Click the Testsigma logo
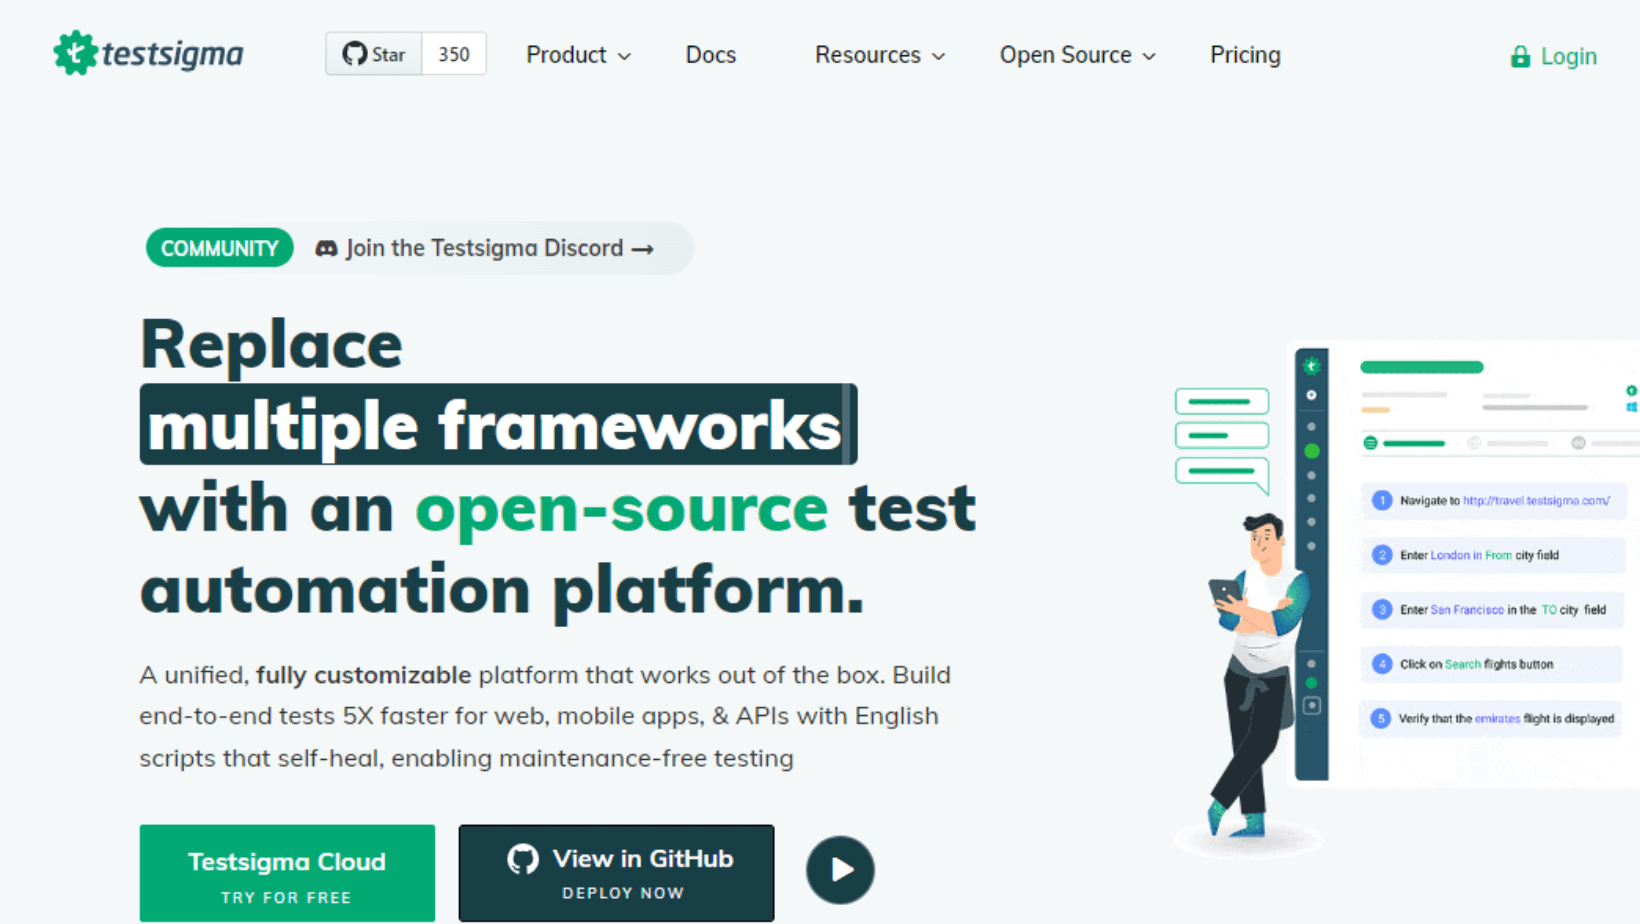Viewport: 1640px width, 924px height. point(148,53)
